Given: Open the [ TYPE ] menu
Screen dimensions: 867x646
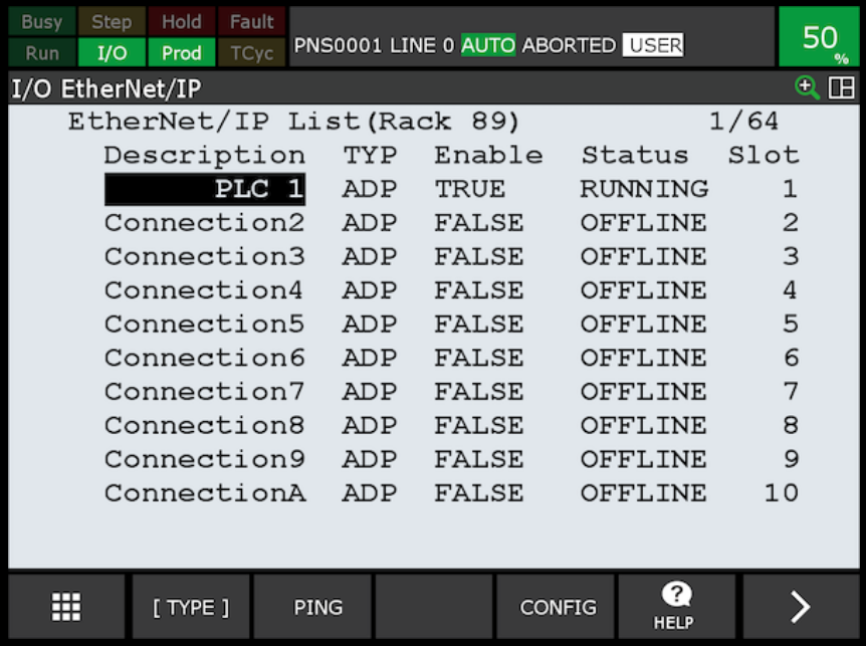Looking at the screenshot, I should (191, 607).
